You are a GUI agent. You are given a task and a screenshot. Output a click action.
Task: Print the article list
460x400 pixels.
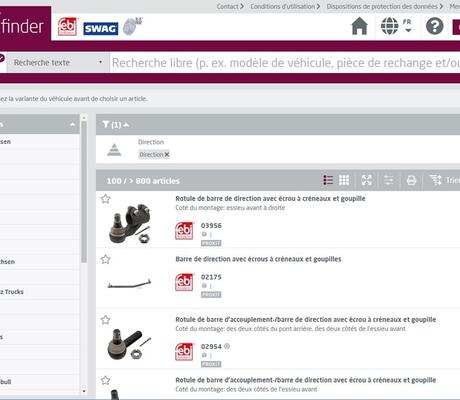[x=411, y=180]
